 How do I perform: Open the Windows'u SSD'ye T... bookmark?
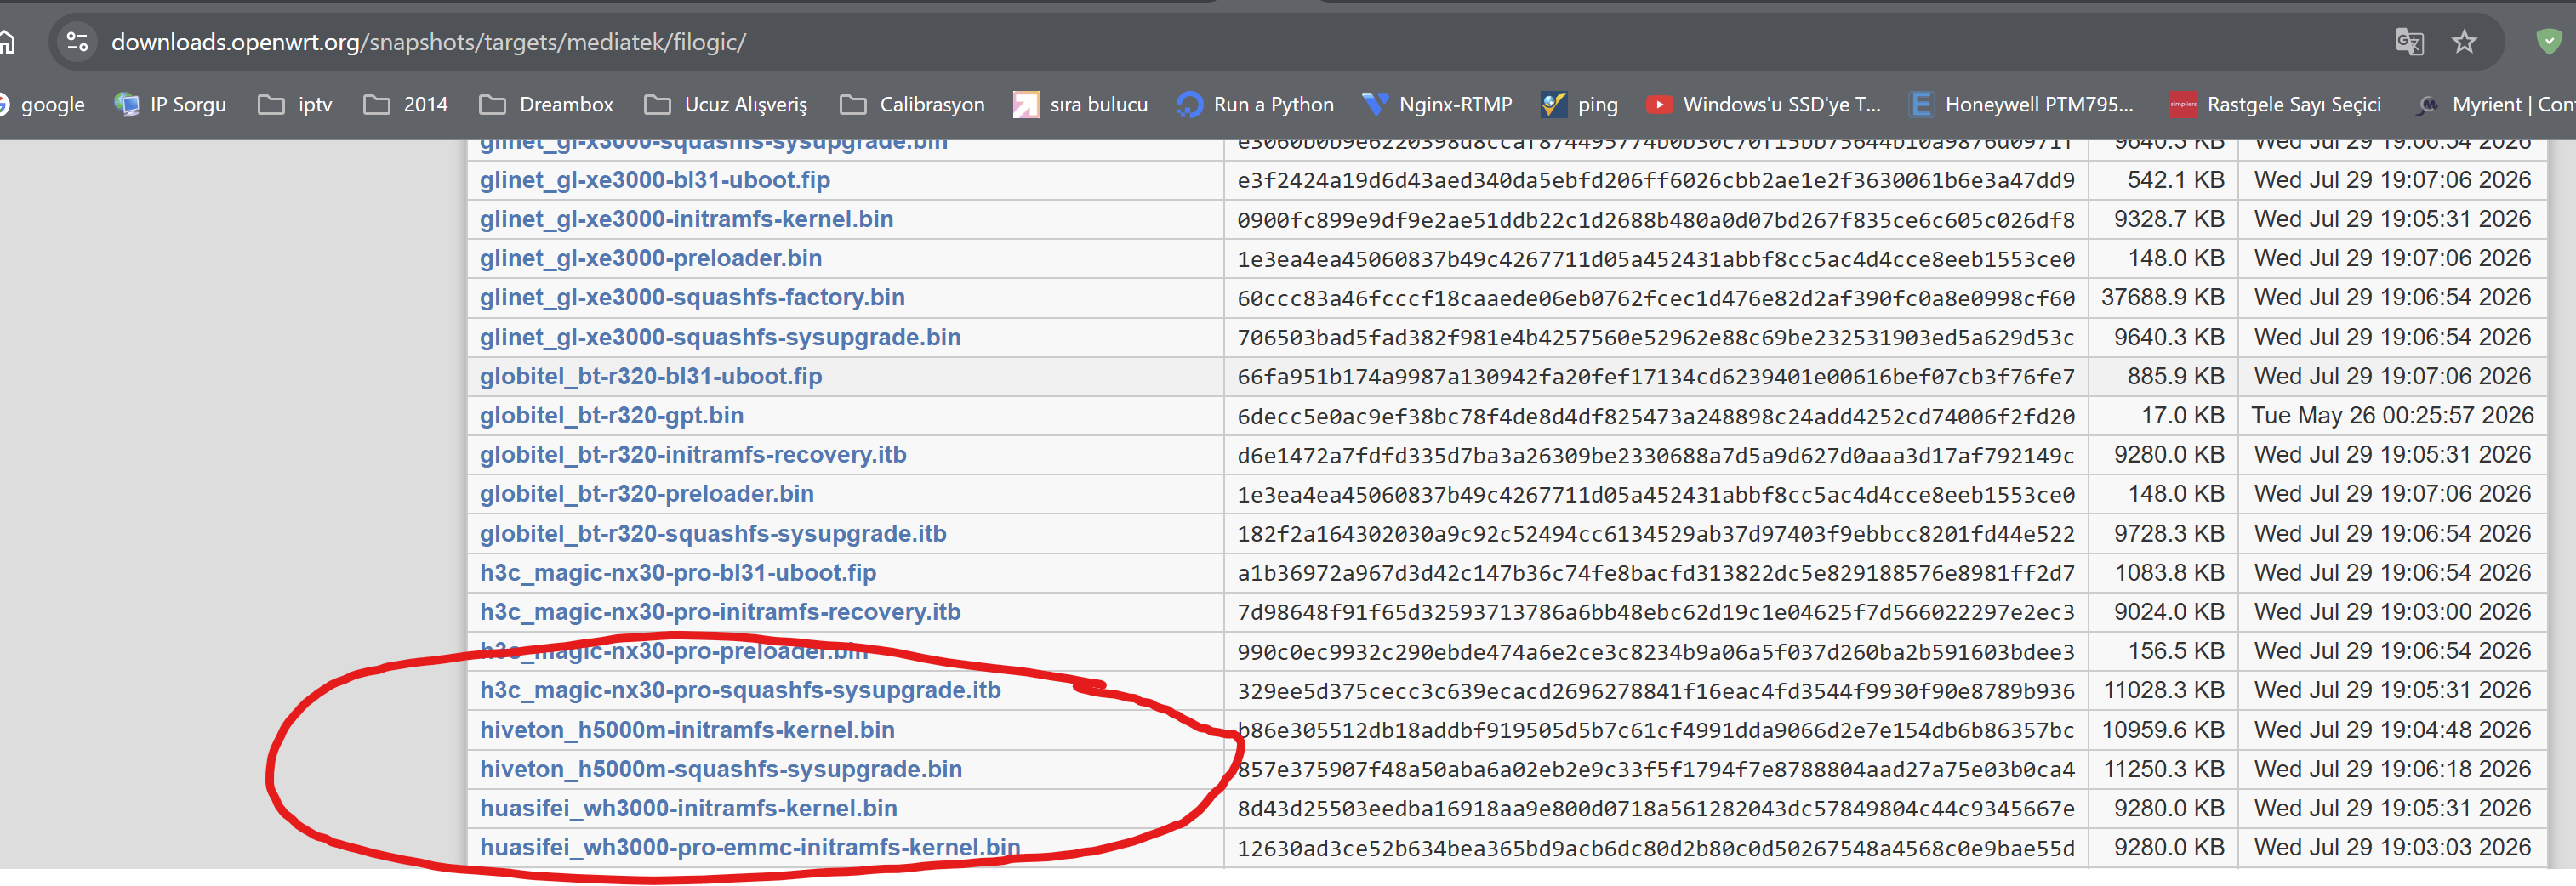coord(1763,105)
